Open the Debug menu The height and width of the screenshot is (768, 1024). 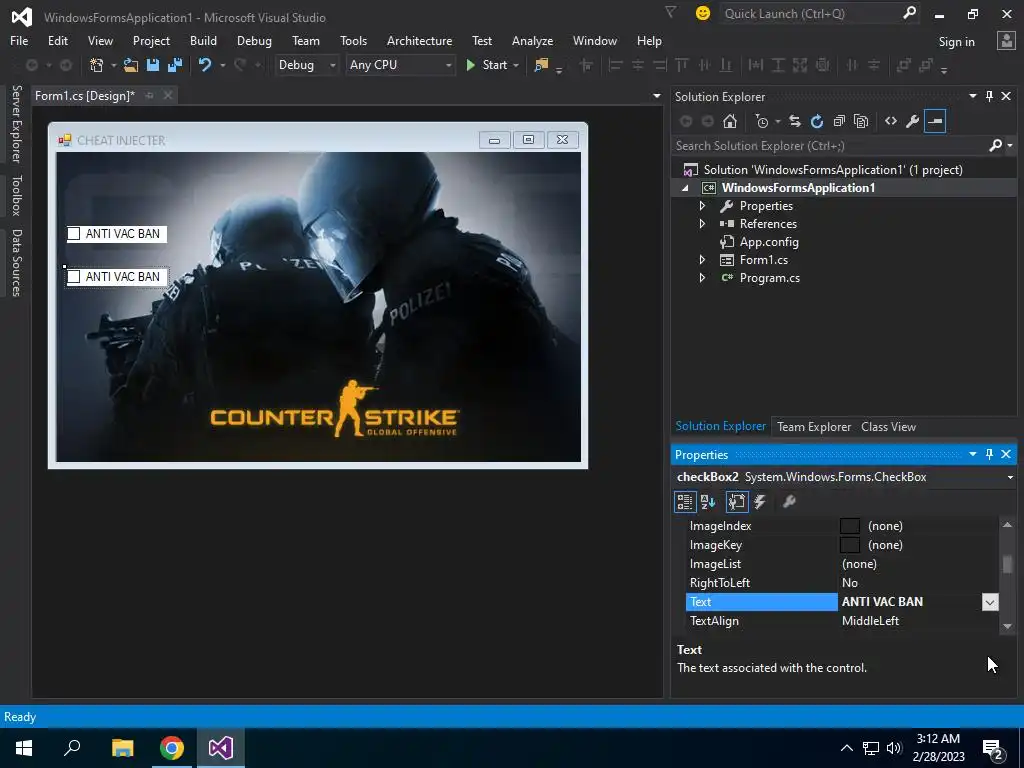tap(254, 40)
